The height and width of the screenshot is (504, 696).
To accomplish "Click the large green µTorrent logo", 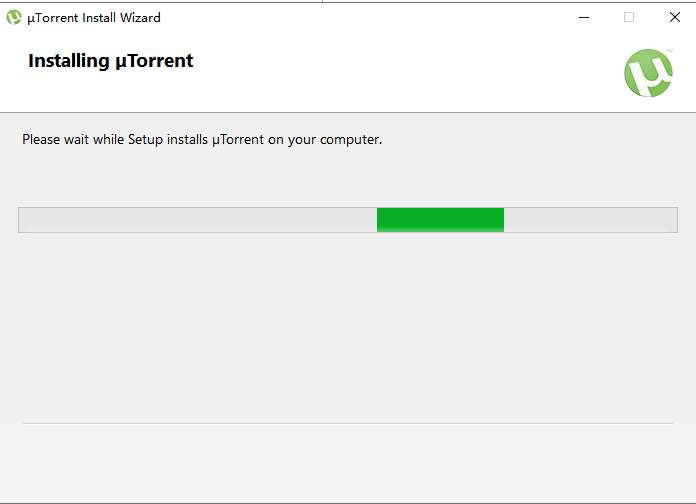I will coord(648,73).
